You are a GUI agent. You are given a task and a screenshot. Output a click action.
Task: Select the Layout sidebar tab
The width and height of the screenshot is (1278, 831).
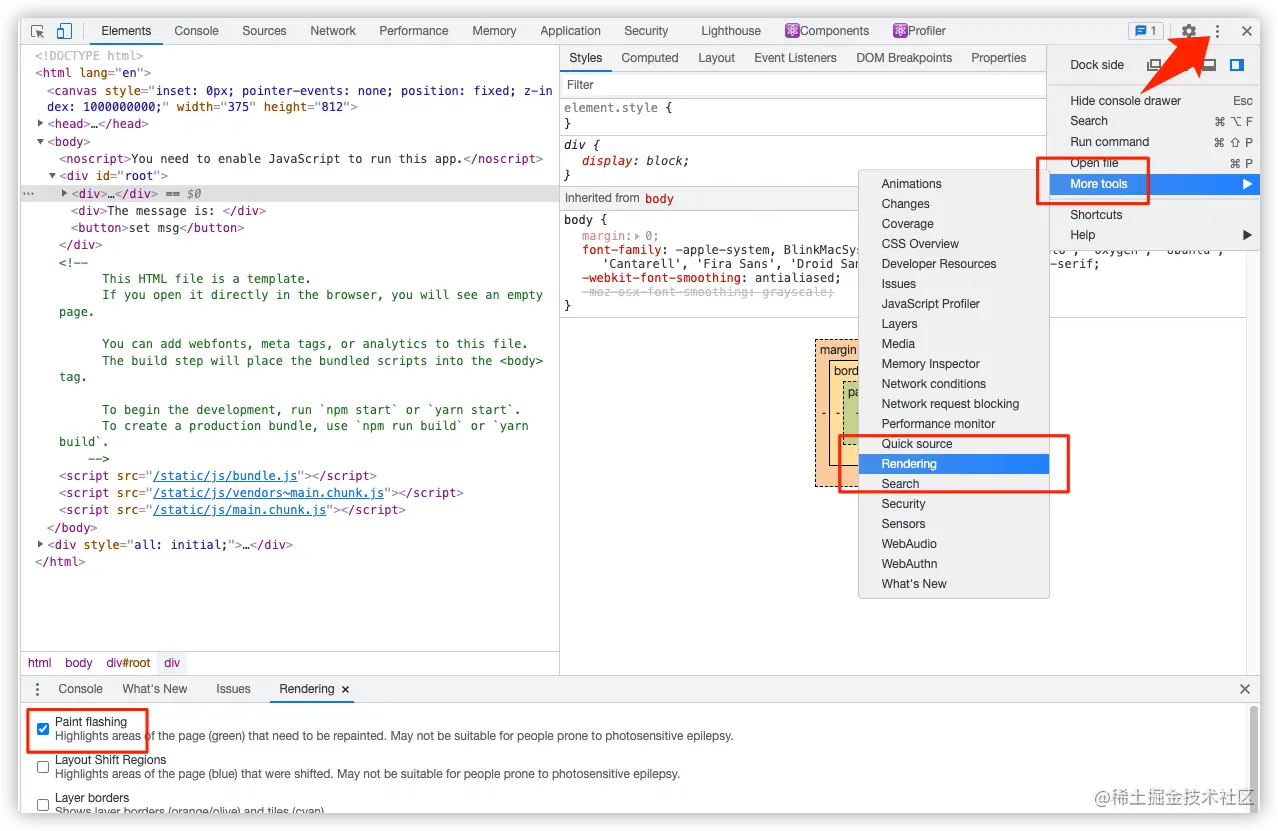(716, 58)
